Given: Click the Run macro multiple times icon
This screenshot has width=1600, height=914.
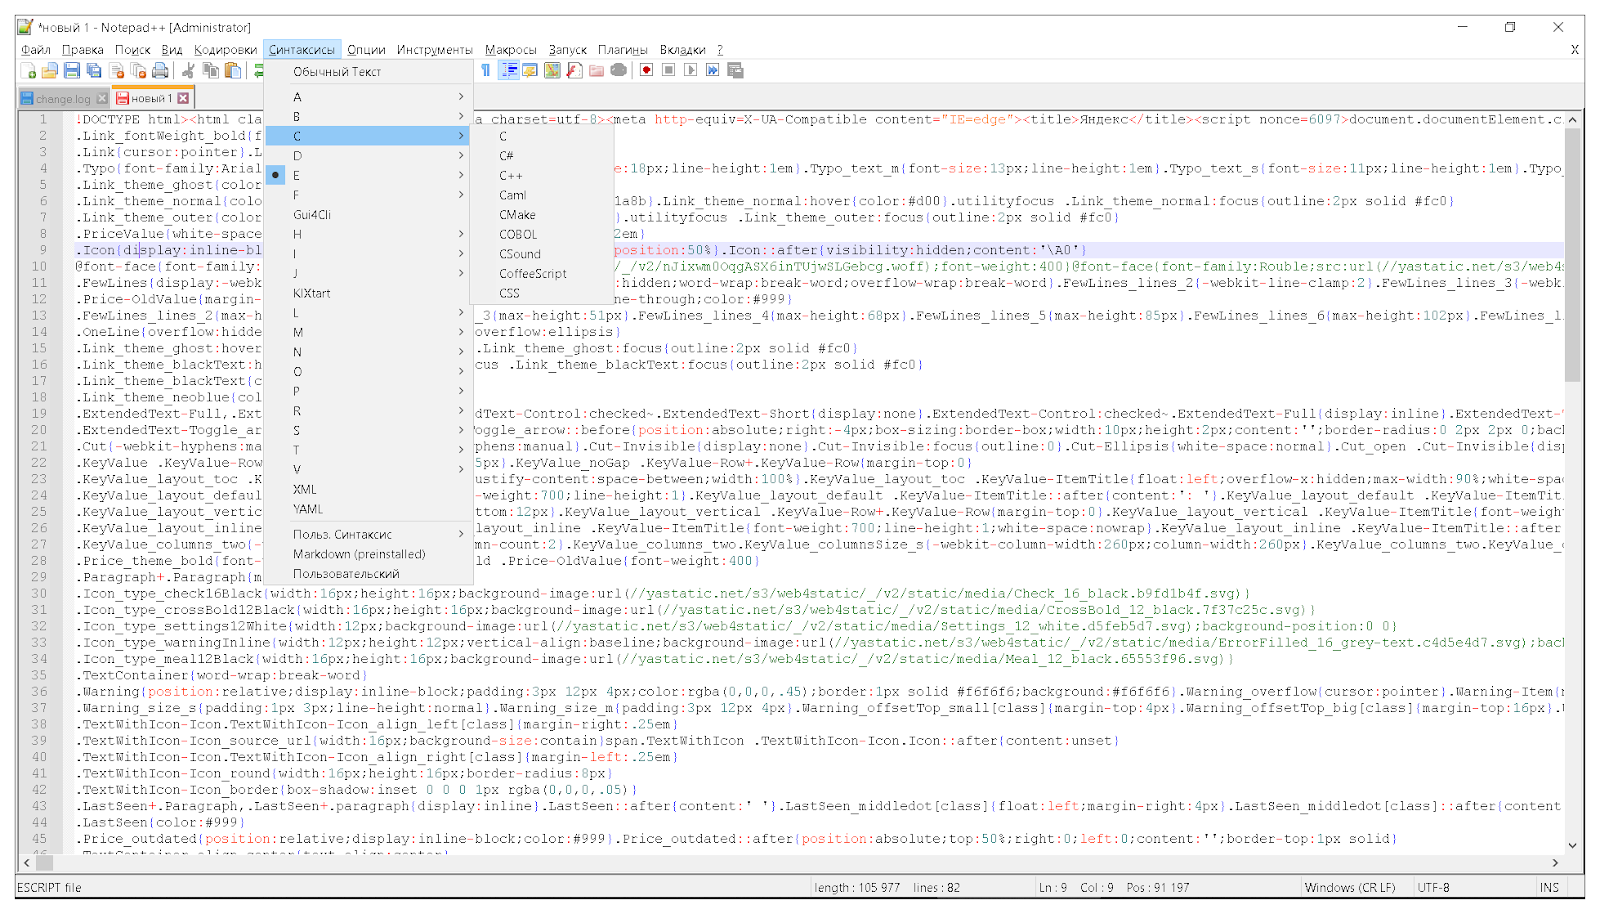Looking at the screenshot, I should click(x=712, y=70).
